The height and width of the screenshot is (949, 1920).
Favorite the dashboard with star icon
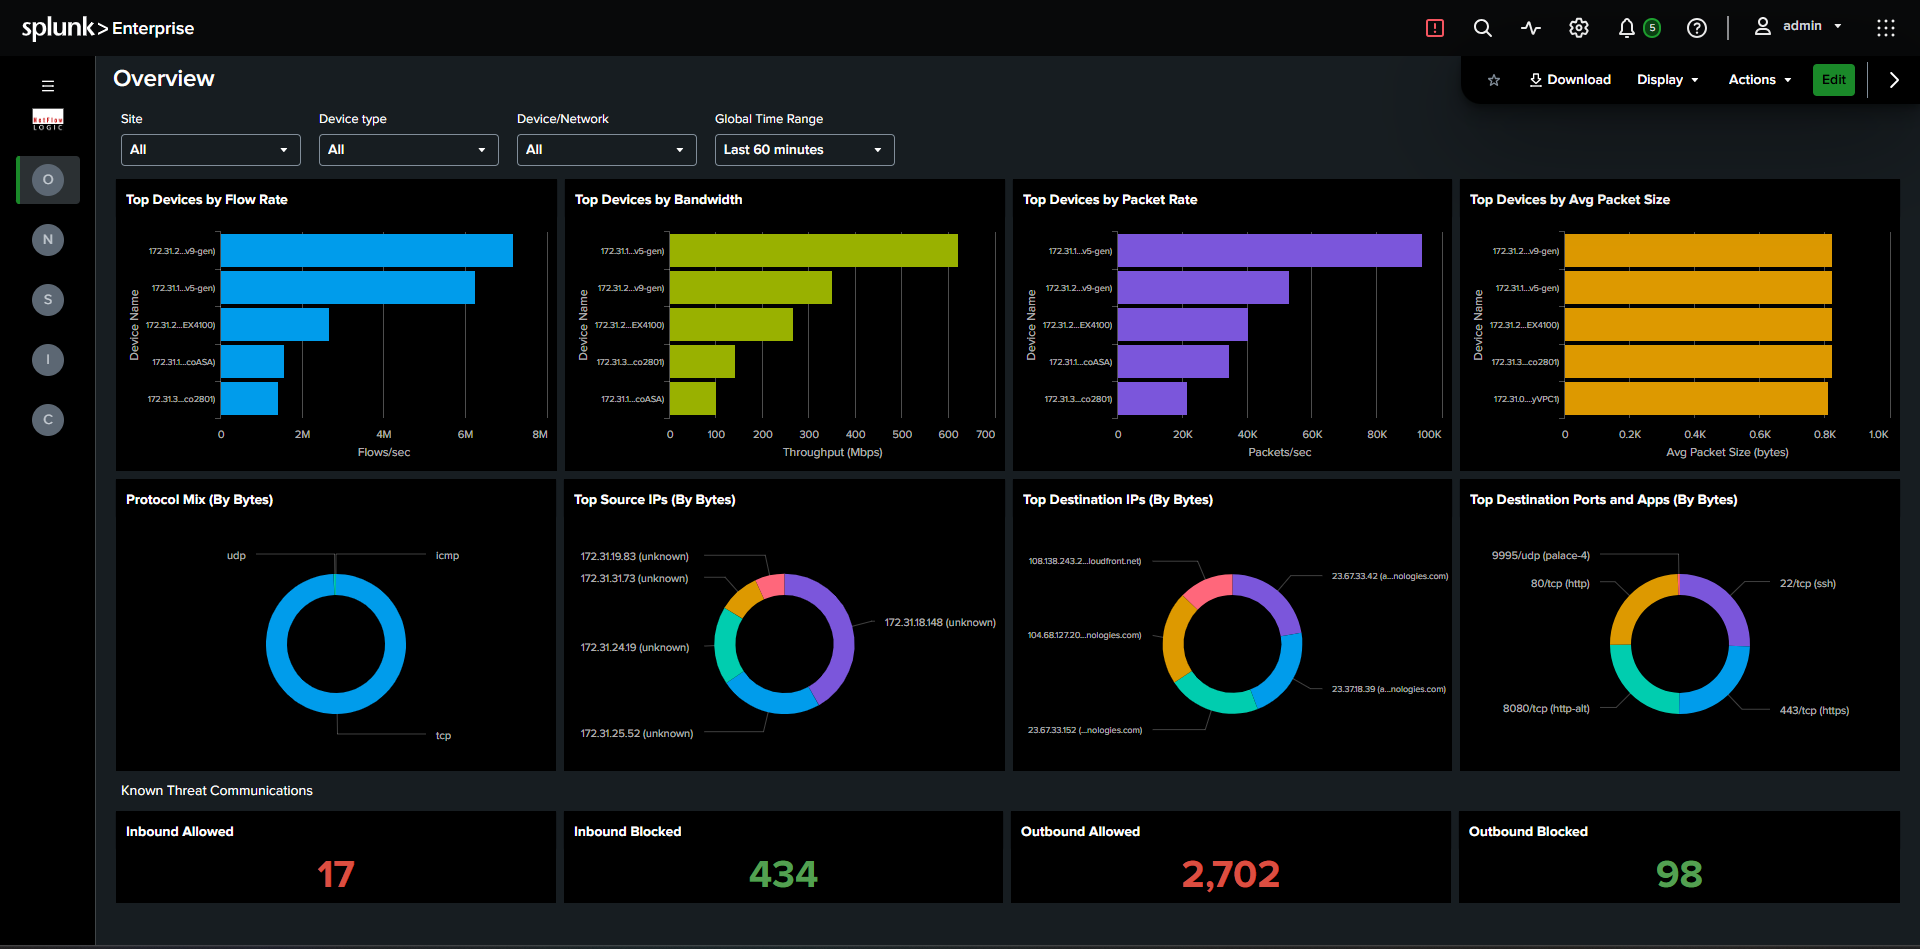pos(1494,80)
